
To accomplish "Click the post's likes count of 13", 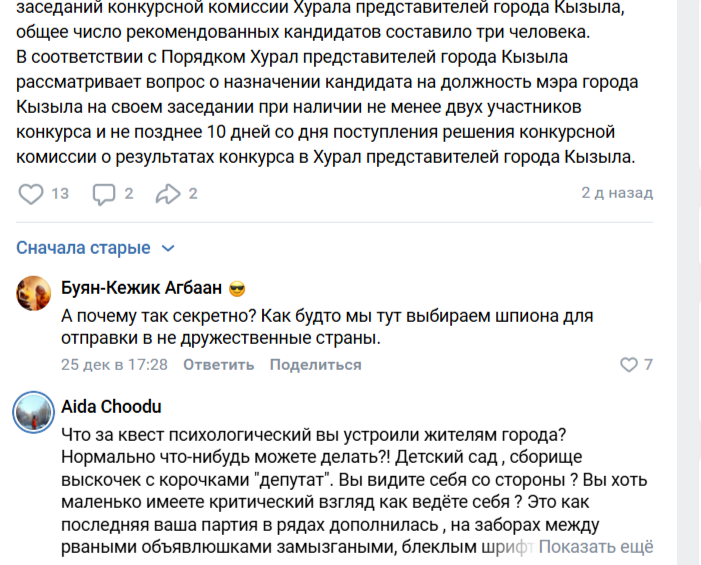I will [x=60, y=193].
